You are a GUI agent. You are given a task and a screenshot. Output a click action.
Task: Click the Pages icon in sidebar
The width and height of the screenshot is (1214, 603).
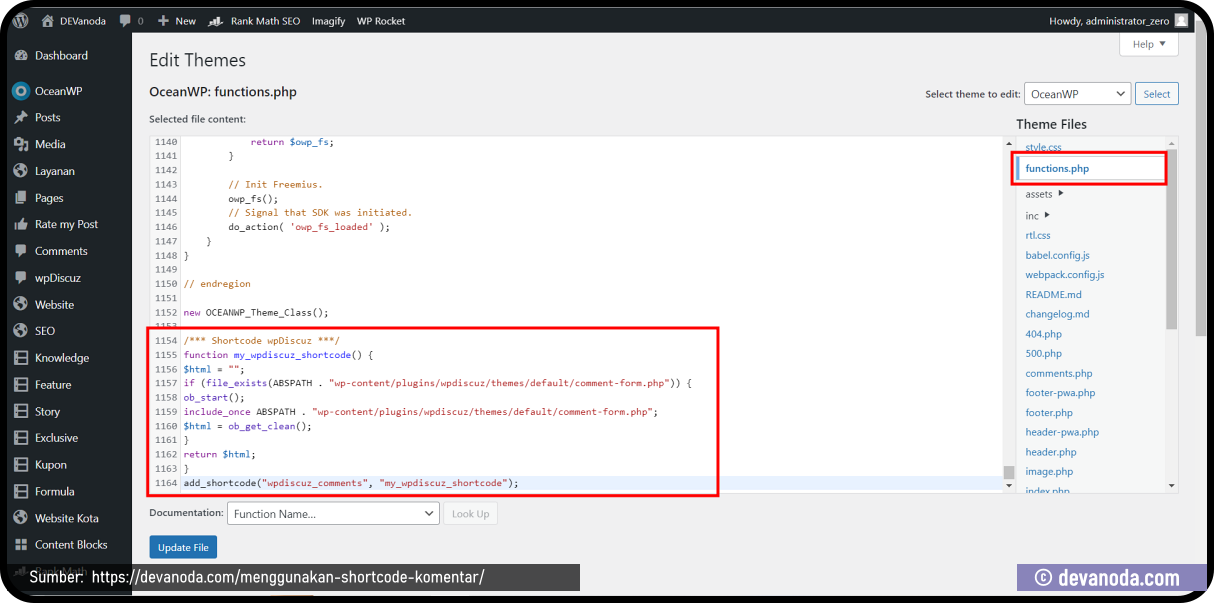(x=21, y=198)
